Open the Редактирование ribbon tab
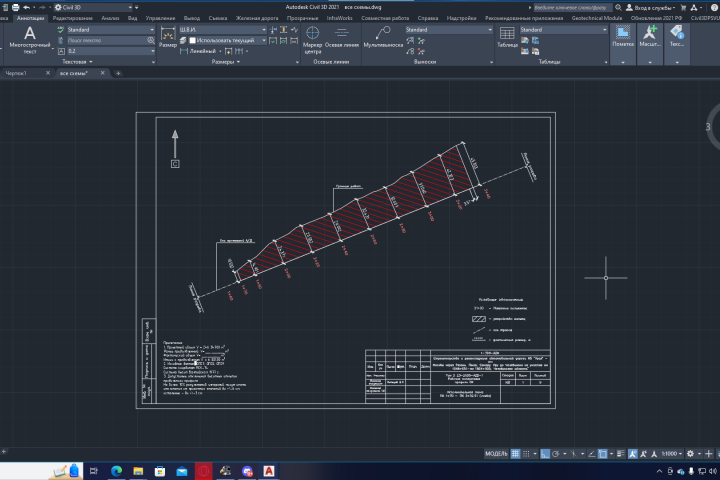Viewport: 720px width, 480px height. click(73, 18)
